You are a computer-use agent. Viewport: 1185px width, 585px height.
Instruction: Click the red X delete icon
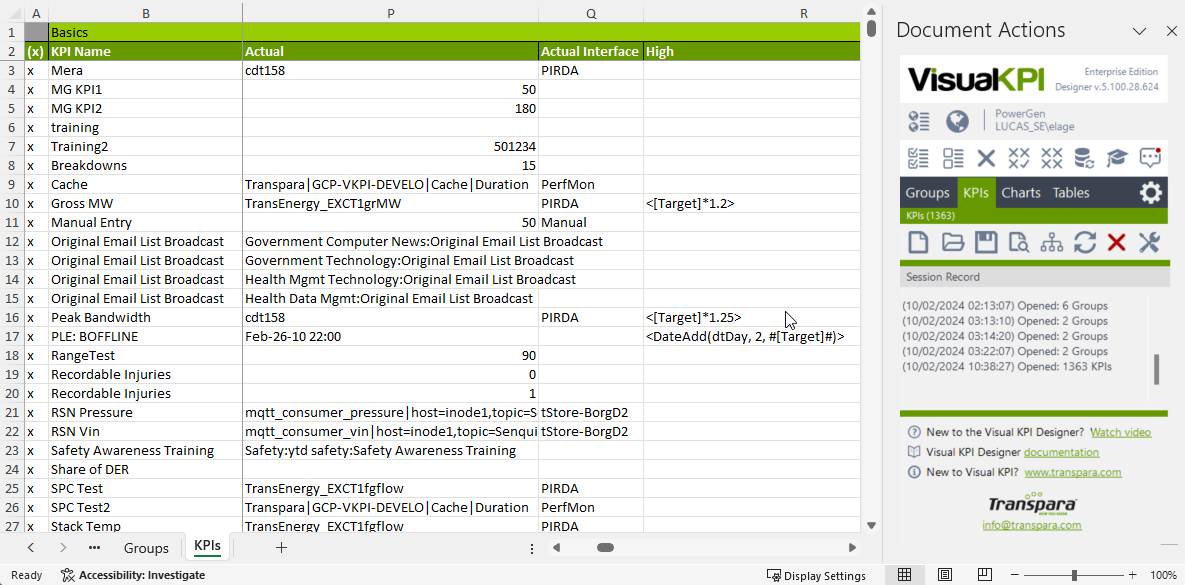[1117, 242]
